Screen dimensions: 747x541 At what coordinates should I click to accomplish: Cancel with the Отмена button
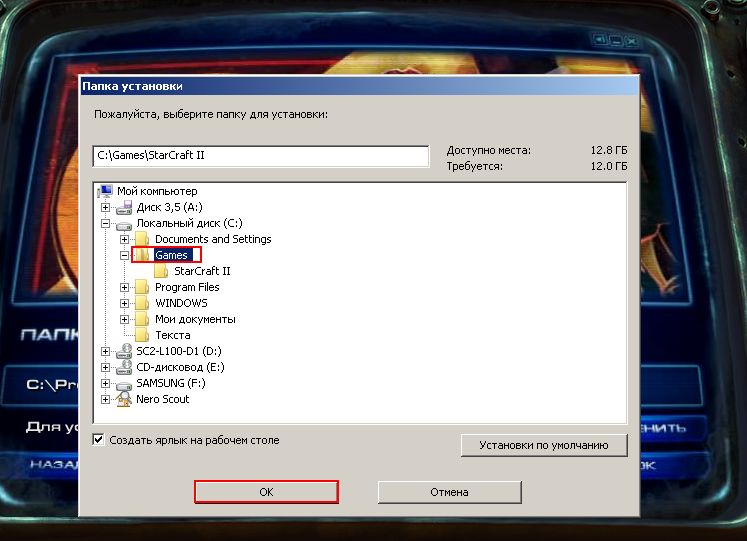pyautogui.click(x=450, y=492)
